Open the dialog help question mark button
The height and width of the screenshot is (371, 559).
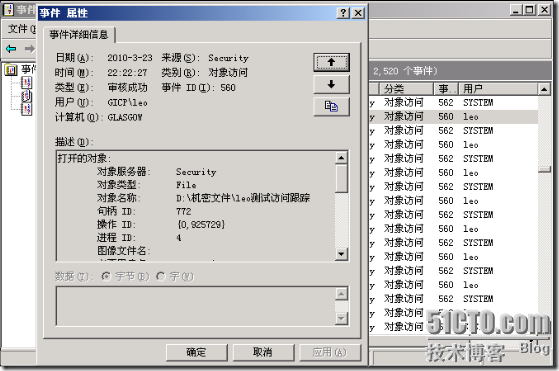click(x=343, y=13)
